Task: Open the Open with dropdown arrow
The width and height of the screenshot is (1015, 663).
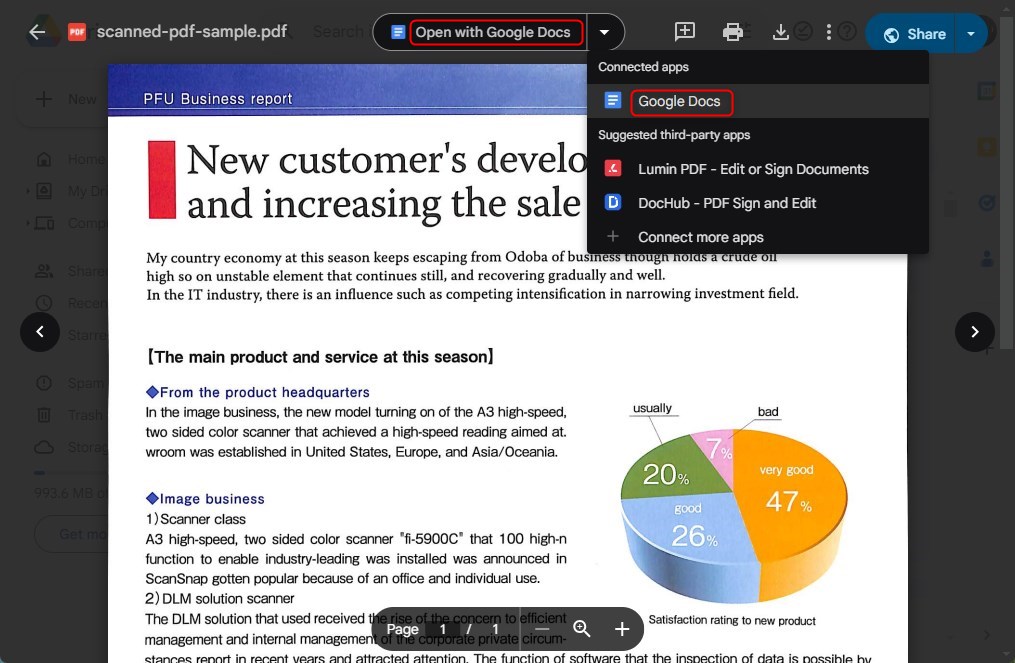Action: pos(605,32)
